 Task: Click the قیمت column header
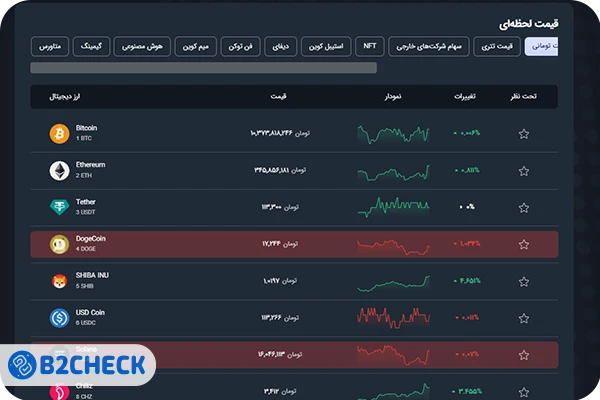(279, 96)
